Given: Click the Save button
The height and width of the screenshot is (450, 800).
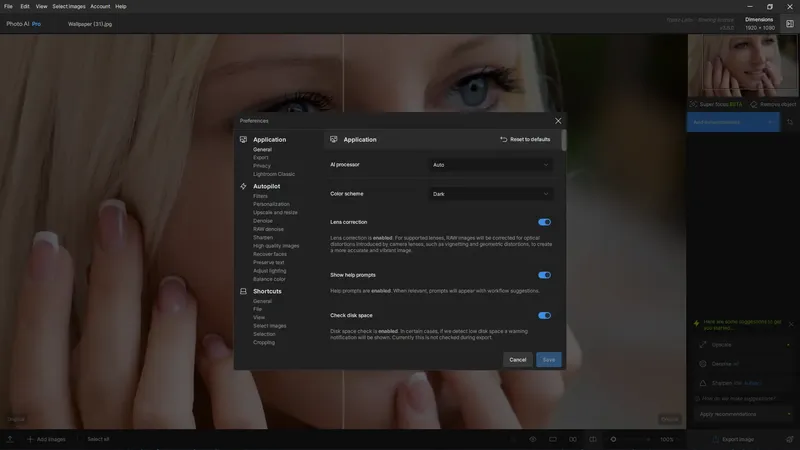Looking at the screenshot, I should tap(548, 360).
